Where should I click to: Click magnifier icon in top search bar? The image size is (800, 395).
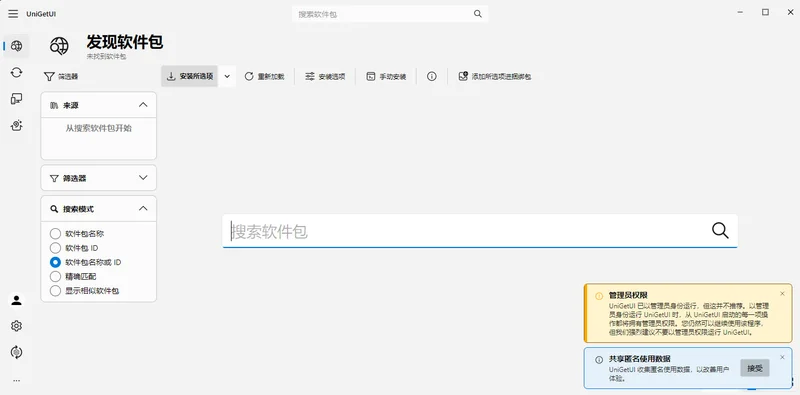[x=478, y=14]
